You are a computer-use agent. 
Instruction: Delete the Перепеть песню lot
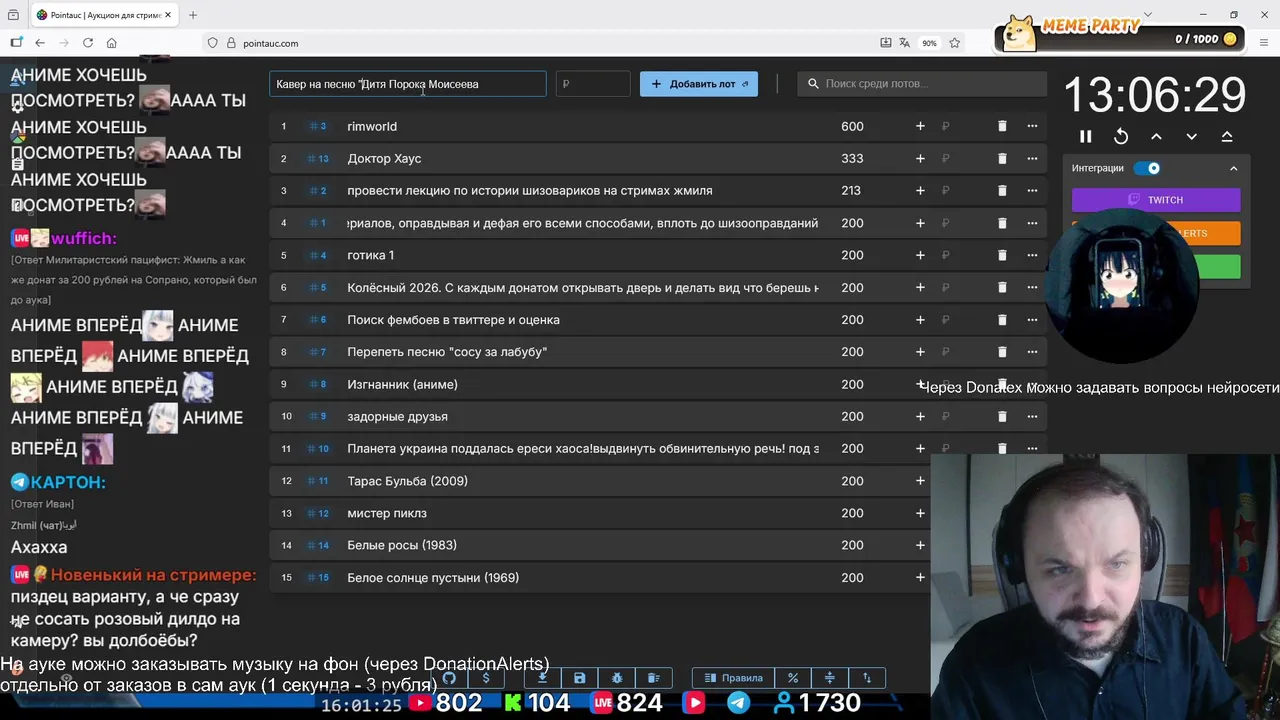1002,352
